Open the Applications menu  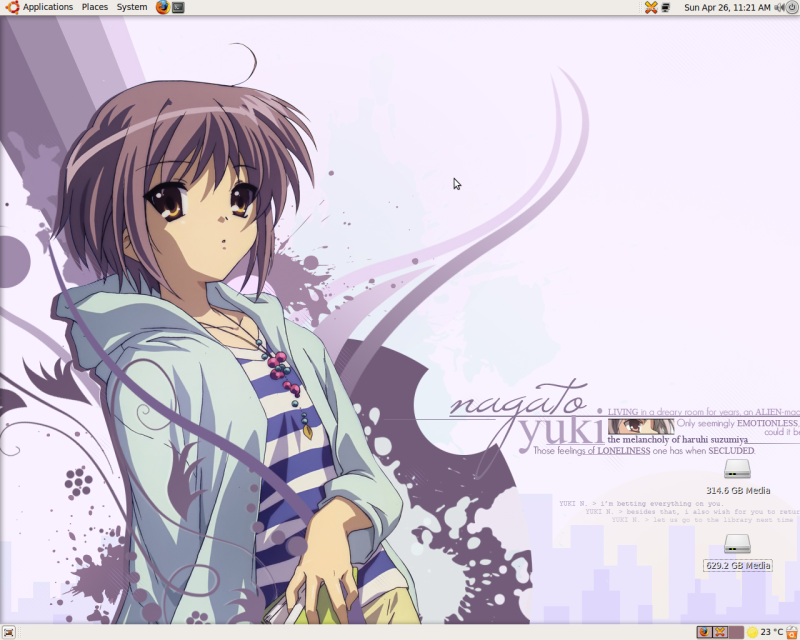[48, 7]
